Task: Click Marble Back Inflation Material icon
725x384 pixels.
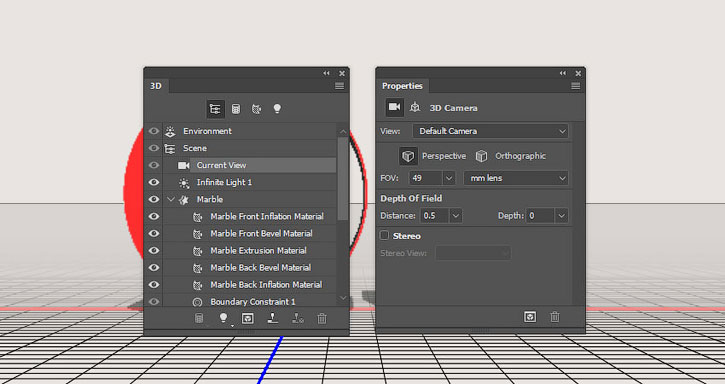Action: (x=197, y=285)
